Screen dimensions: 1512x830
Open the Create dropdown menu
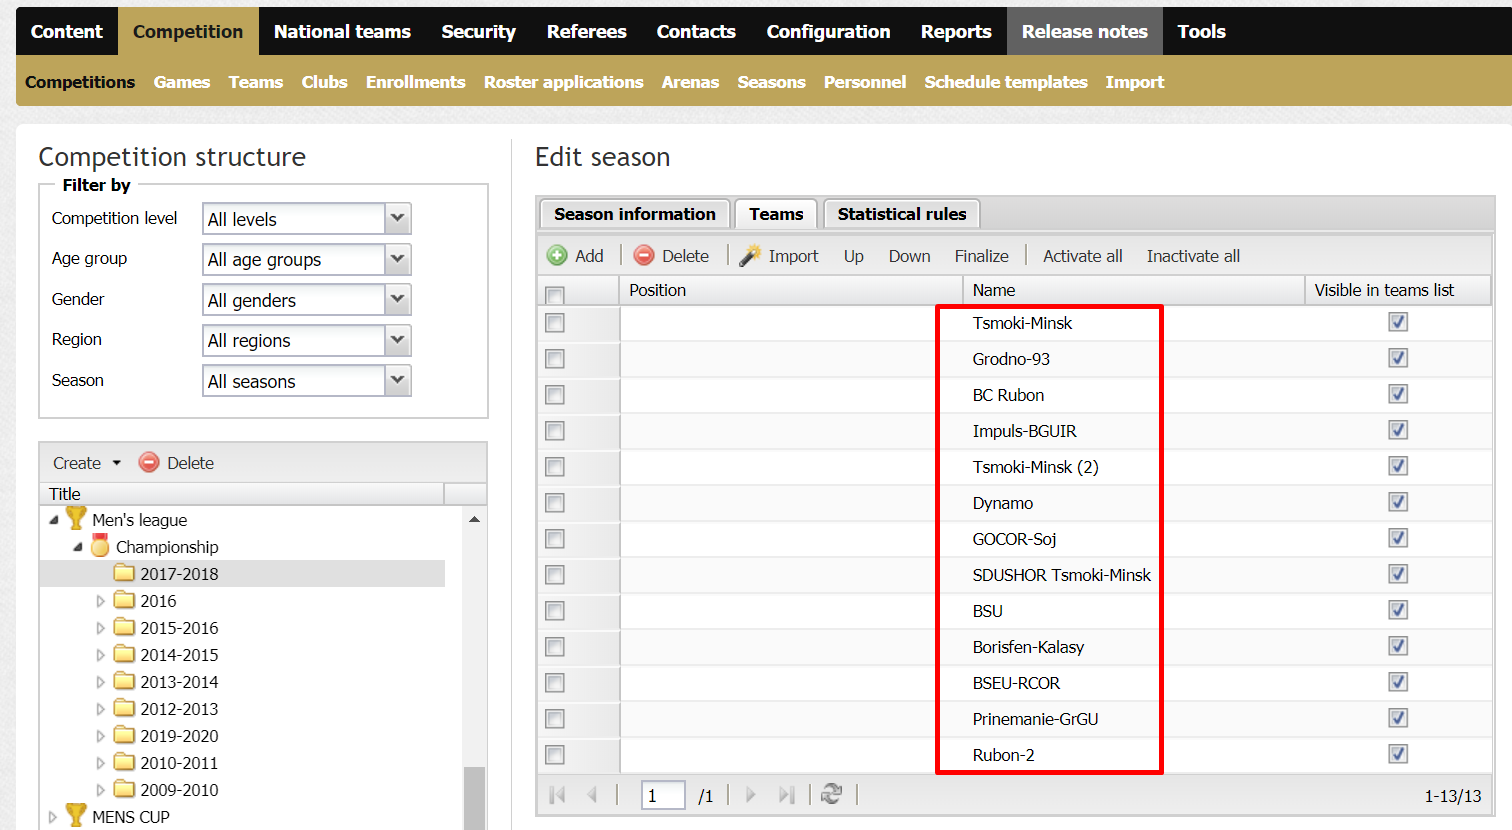[87, 463]
